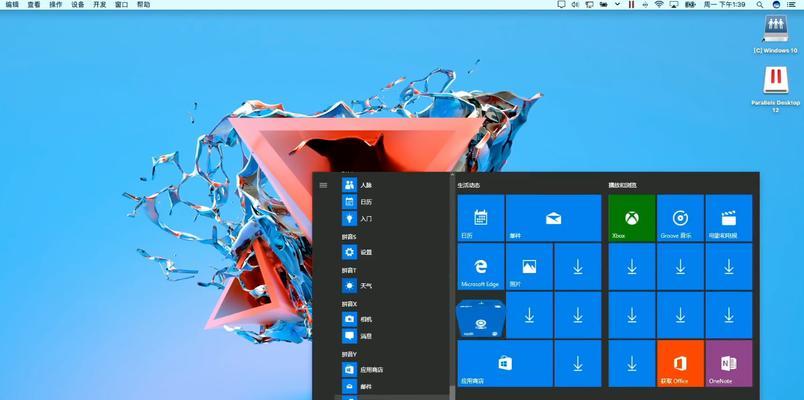Screen dimensions: 804x400
Task: Click the download tile directly below 电影和电视
Action: (x=729, y=267)
